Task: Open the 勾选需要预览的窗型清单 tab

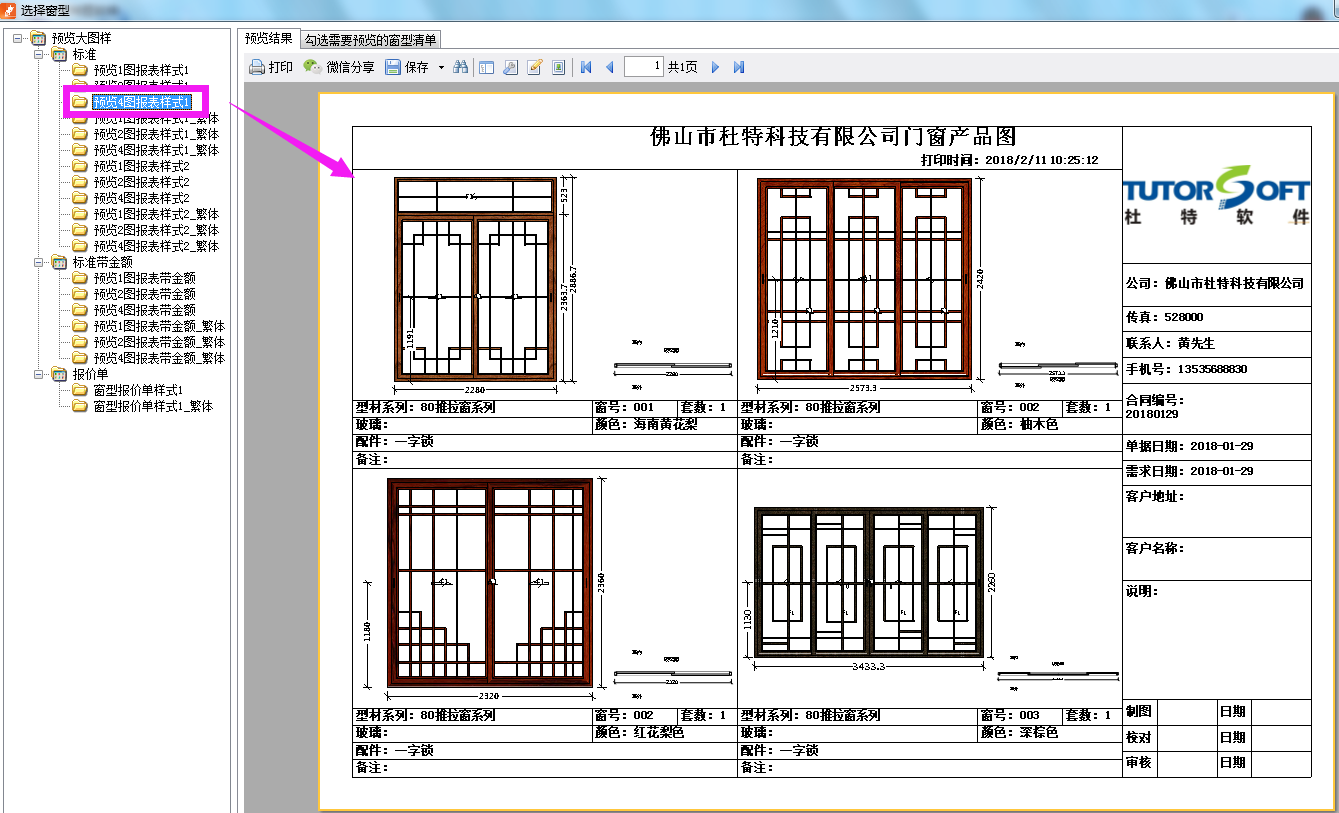Action: 371,40
